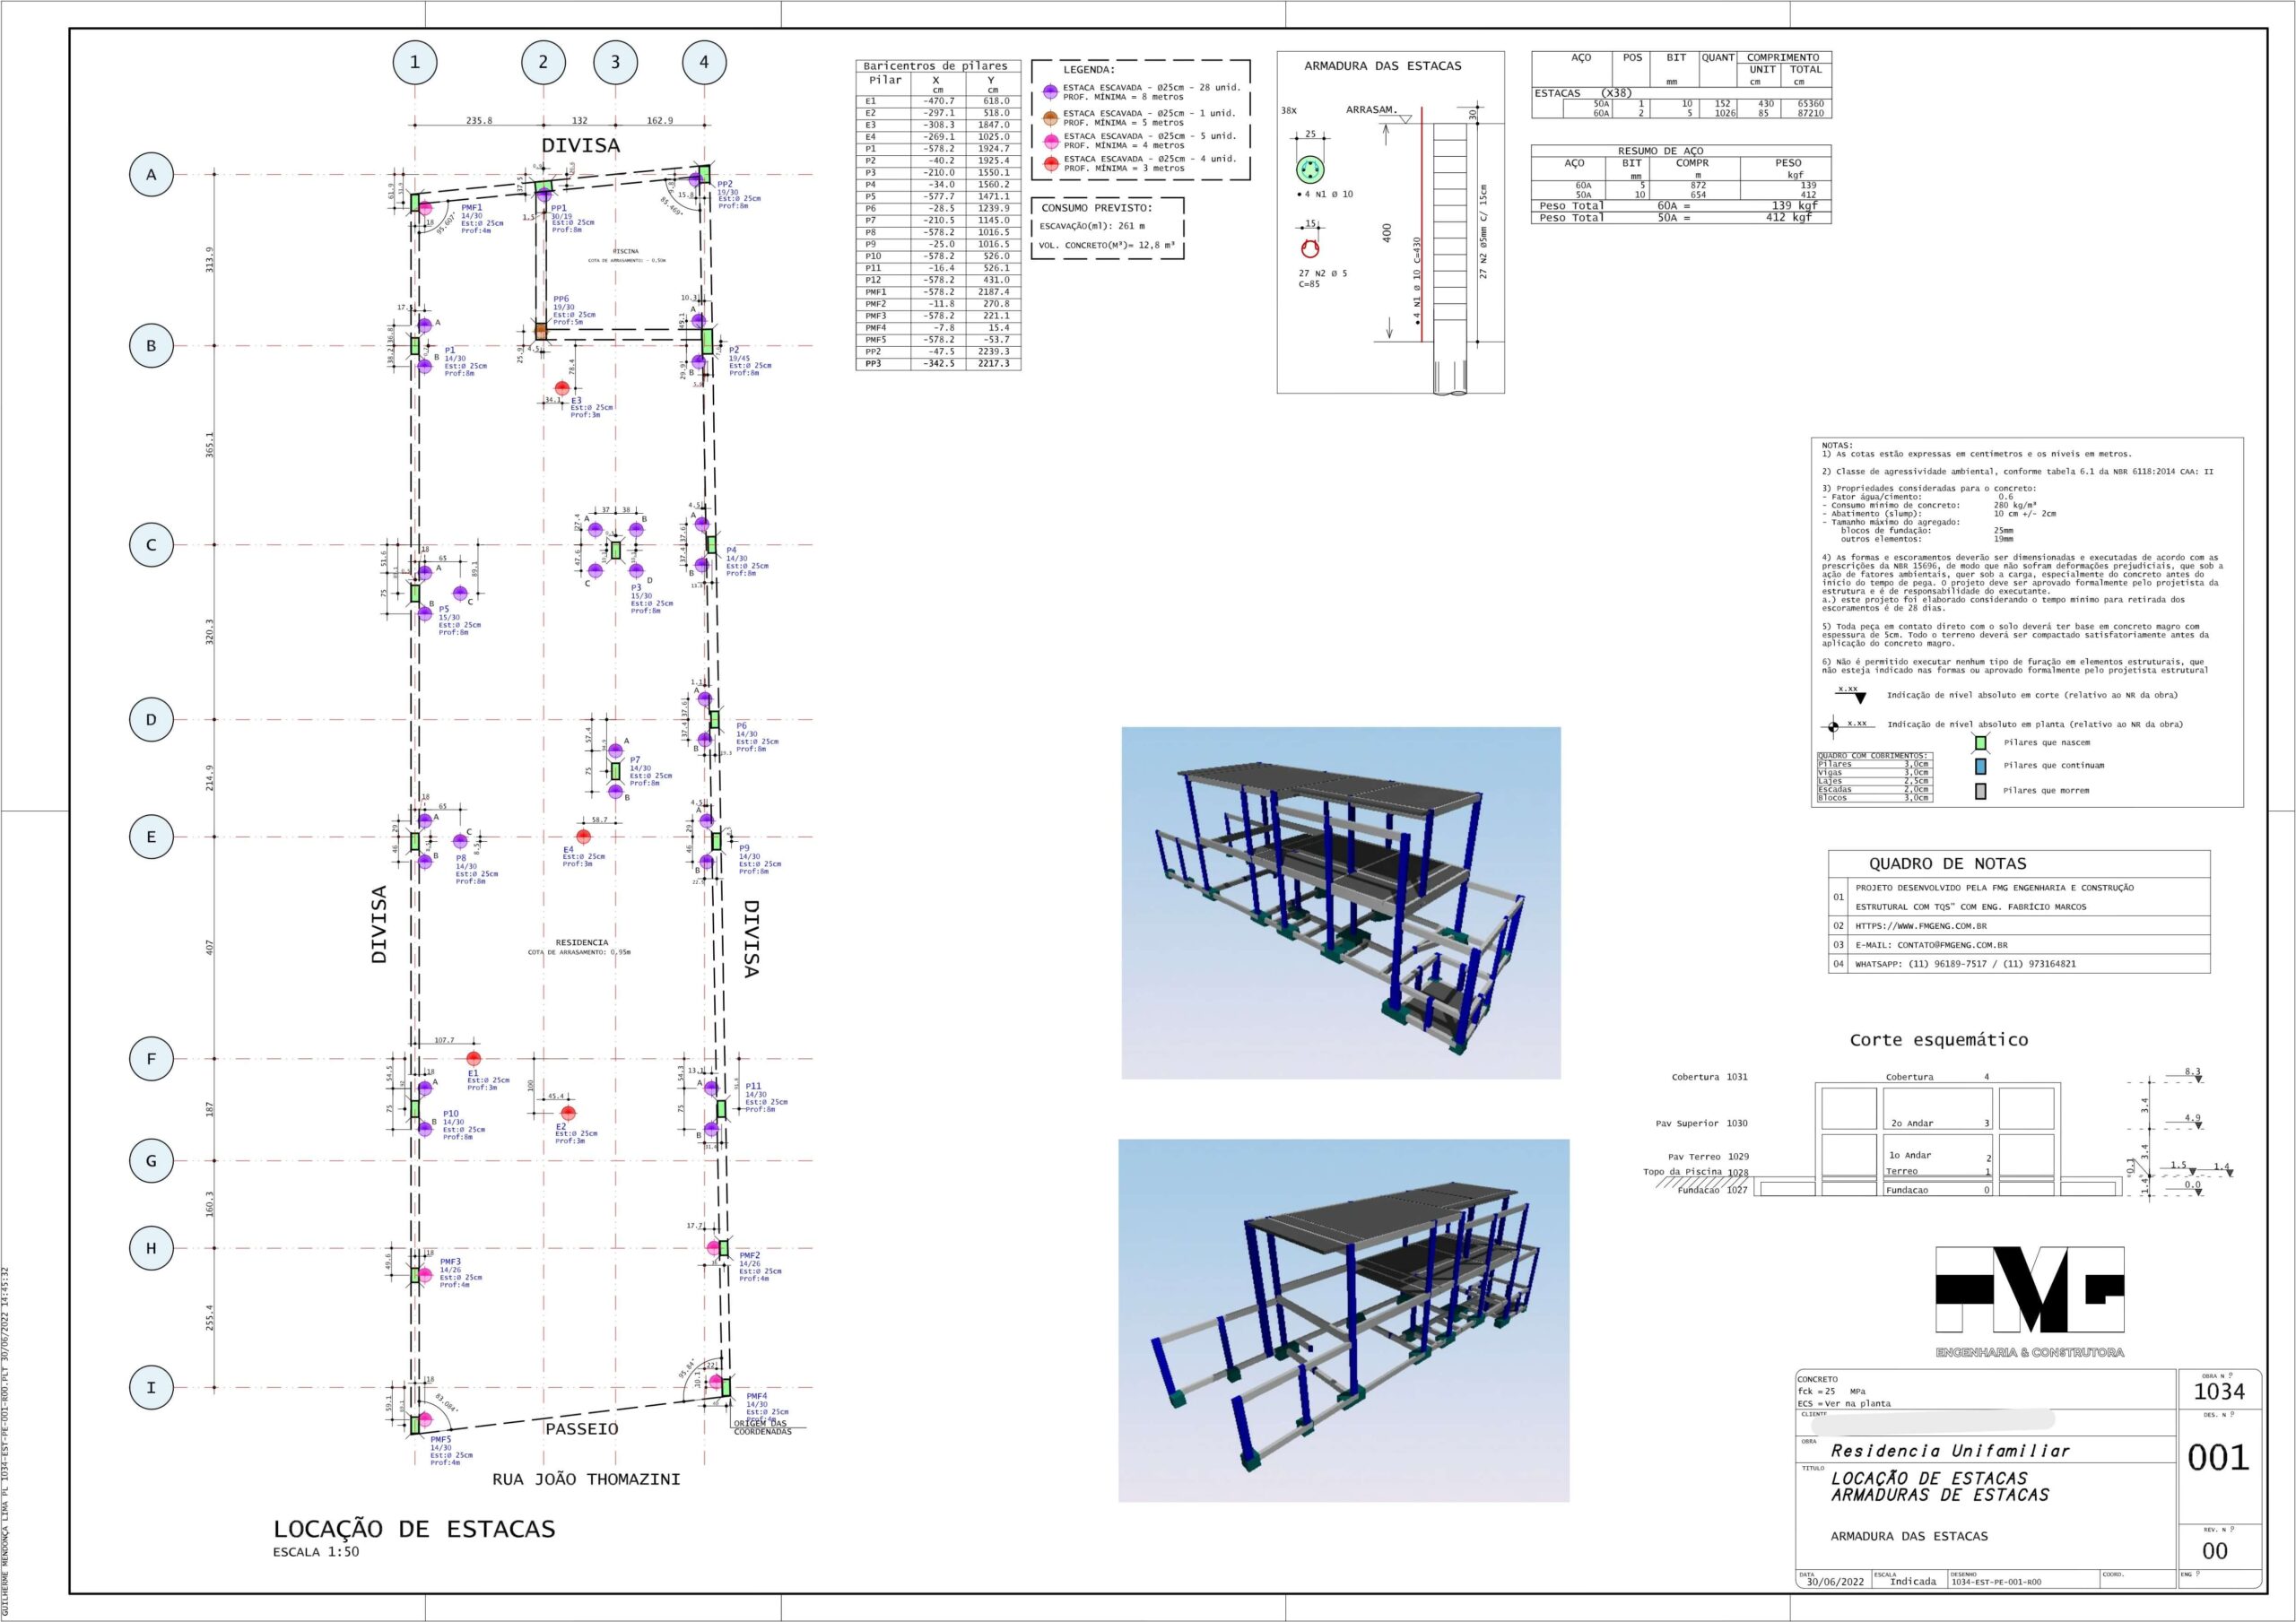
Task: Click the 'Corte esquemático' heading
Action: click(x=1939, y=1040)
